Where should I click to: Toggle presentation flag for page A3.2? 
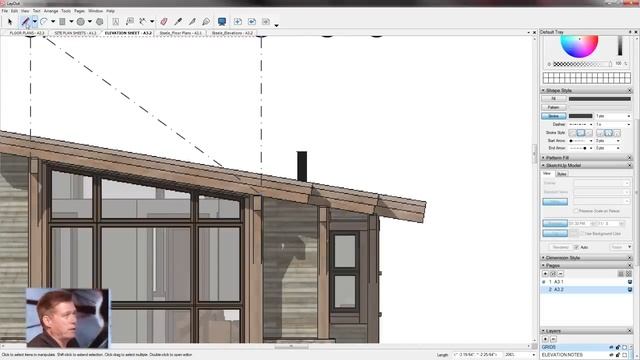coord(630,289)
